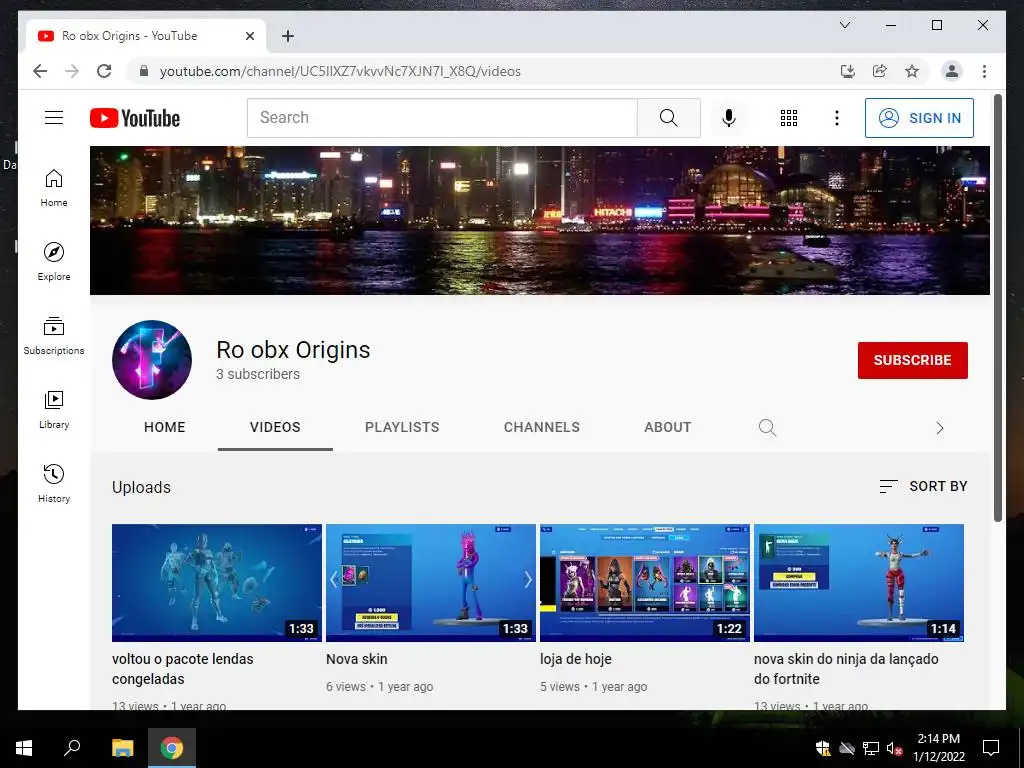
Task: Open the Windows Start menu
Action: (x=24, y=748)
